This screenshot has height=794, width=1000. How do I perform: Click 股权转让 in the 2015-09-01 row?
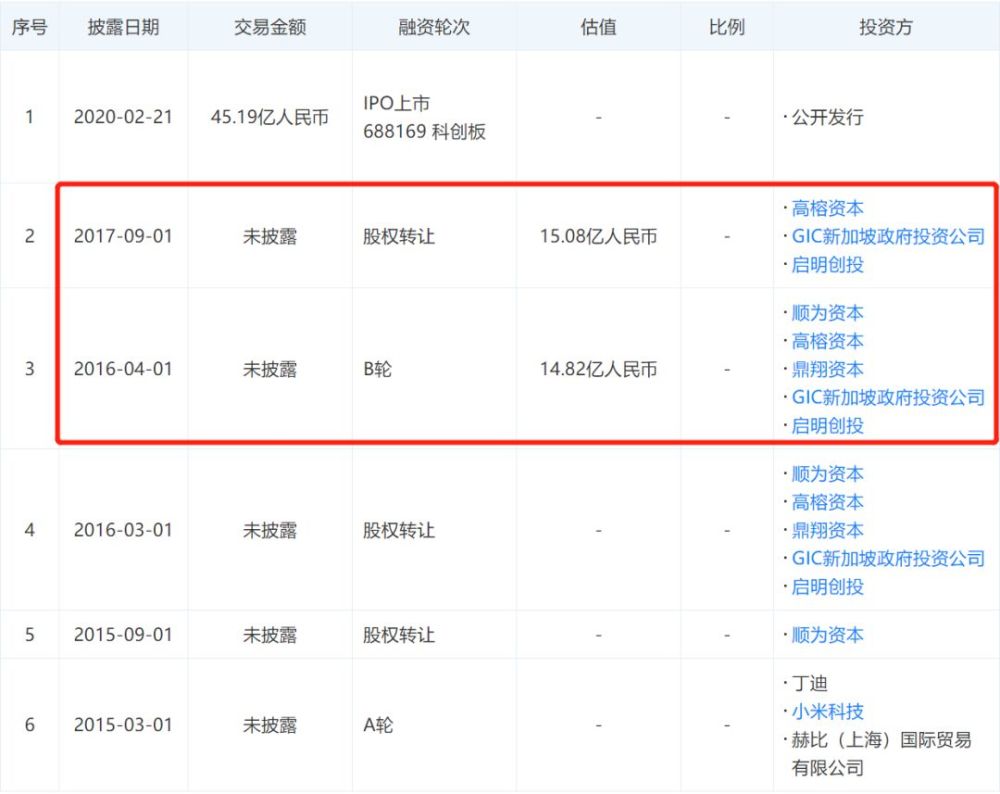(x=399, y=635)
